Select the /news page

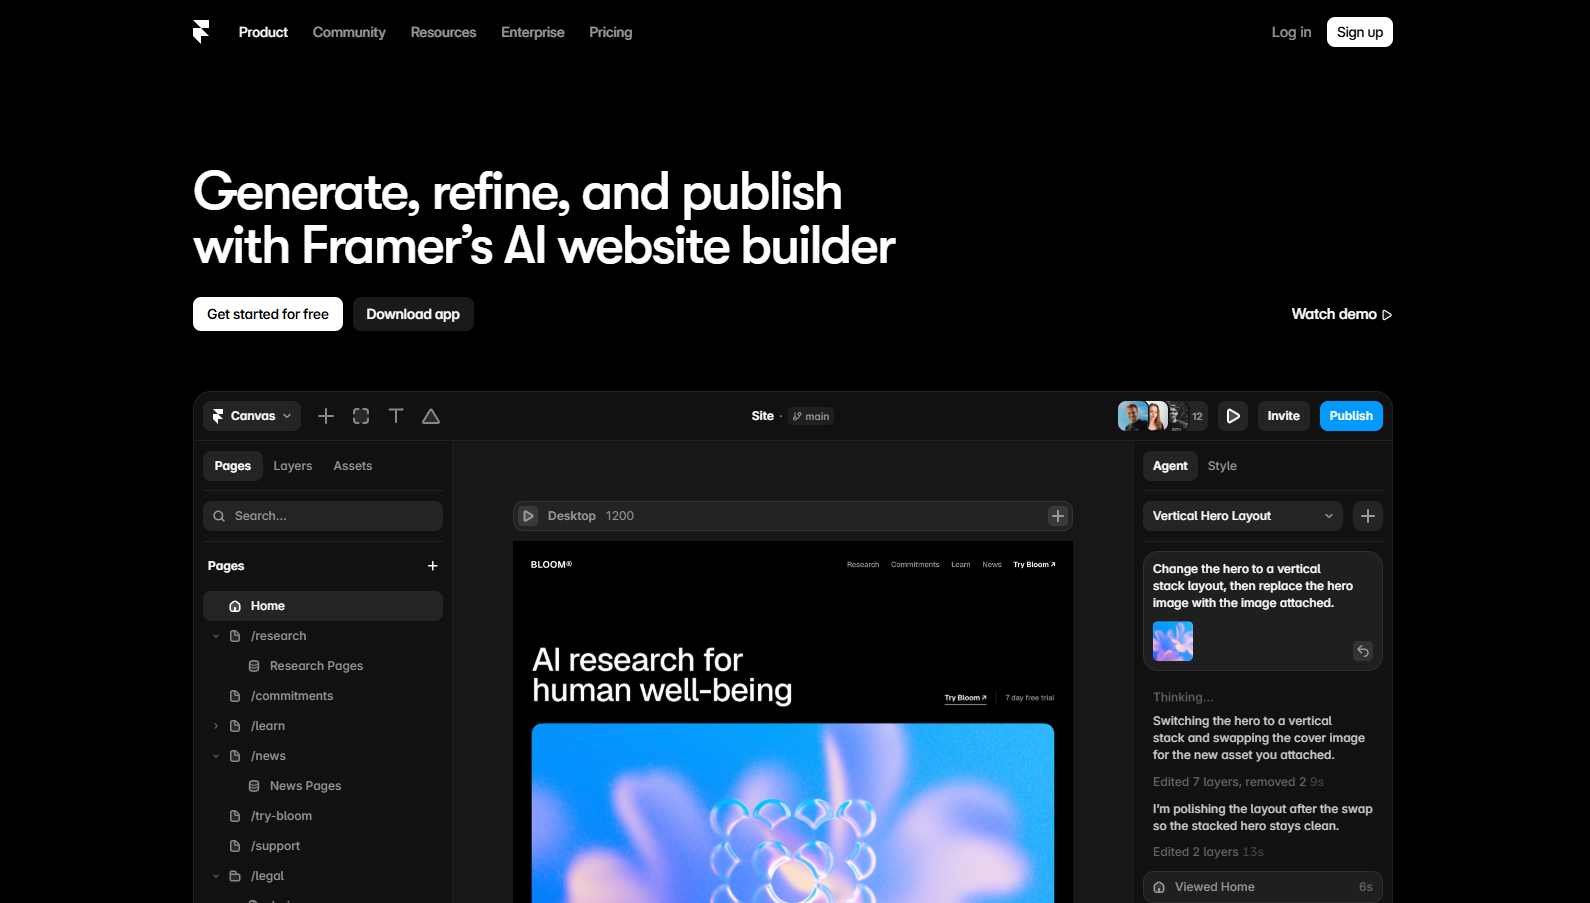[x=268, y=756]
